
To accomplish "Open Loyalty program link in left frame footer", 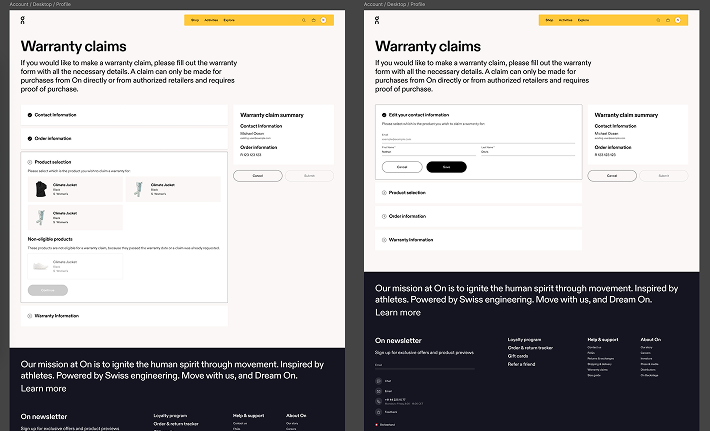I will point(170,416).
